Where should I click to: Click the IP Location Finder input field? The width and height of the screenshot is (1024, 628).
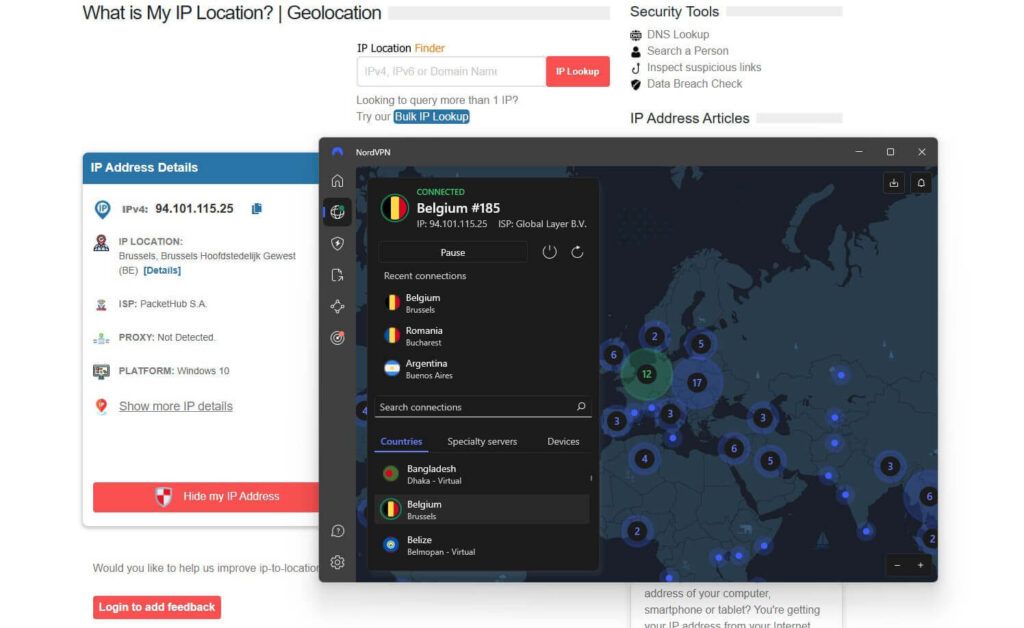[451, 71]
